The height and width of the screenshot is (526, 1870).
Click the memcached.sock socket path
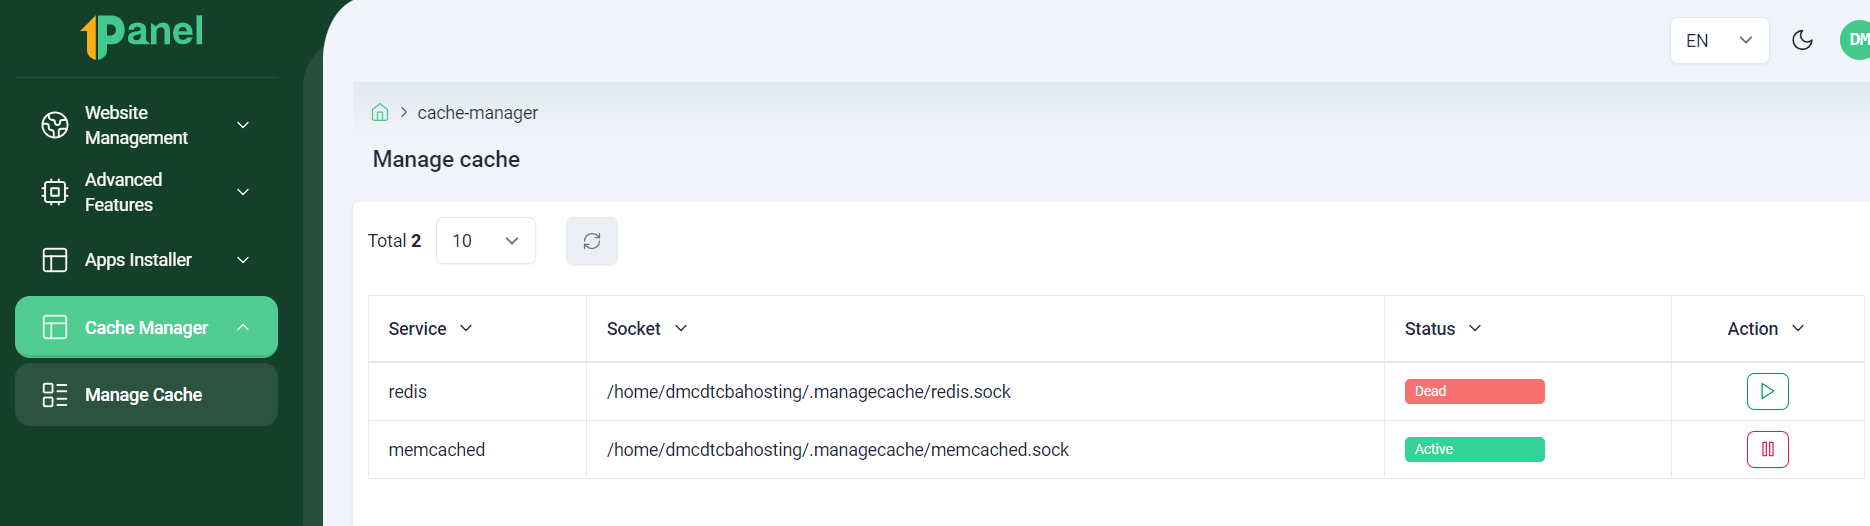click(838, 450)
